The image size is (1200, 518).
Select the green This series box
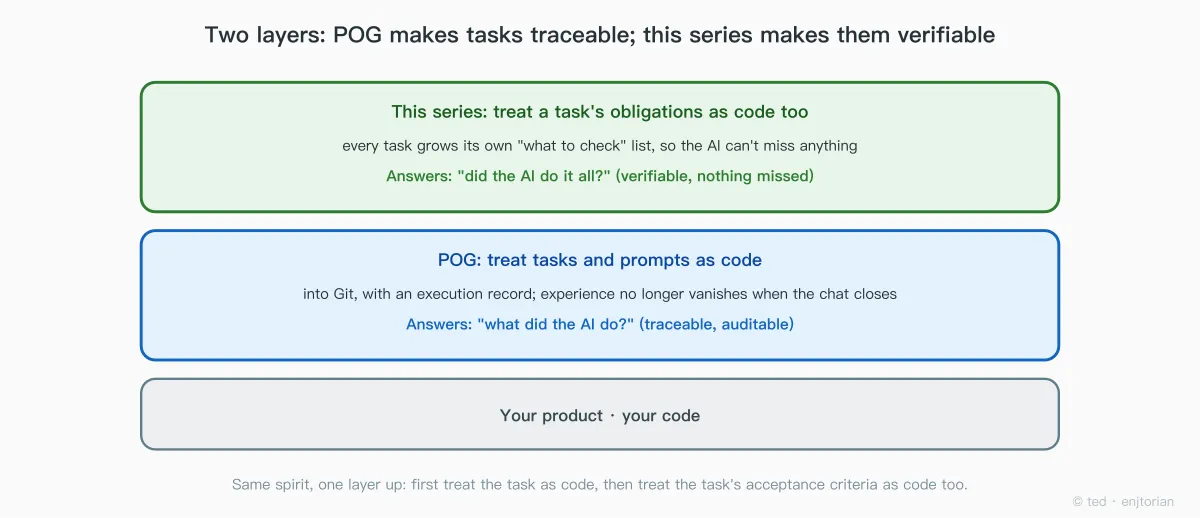coord(600,147)
